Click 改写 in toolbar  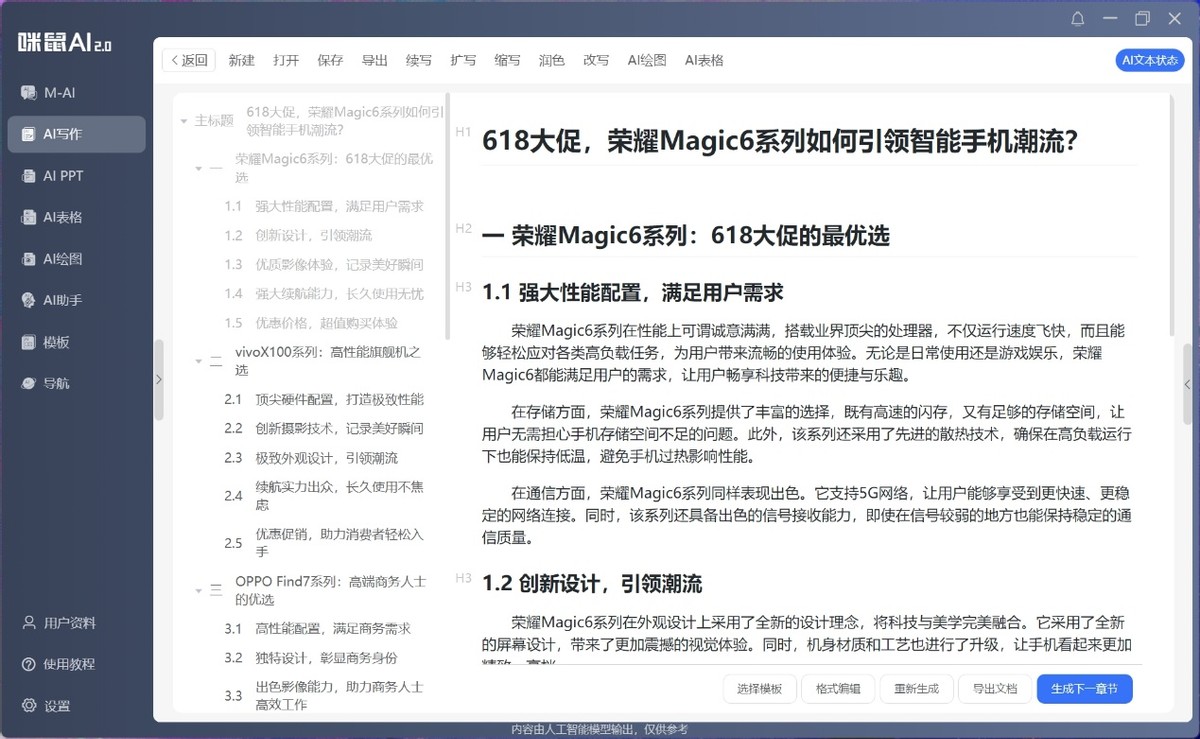click(596, 60)
